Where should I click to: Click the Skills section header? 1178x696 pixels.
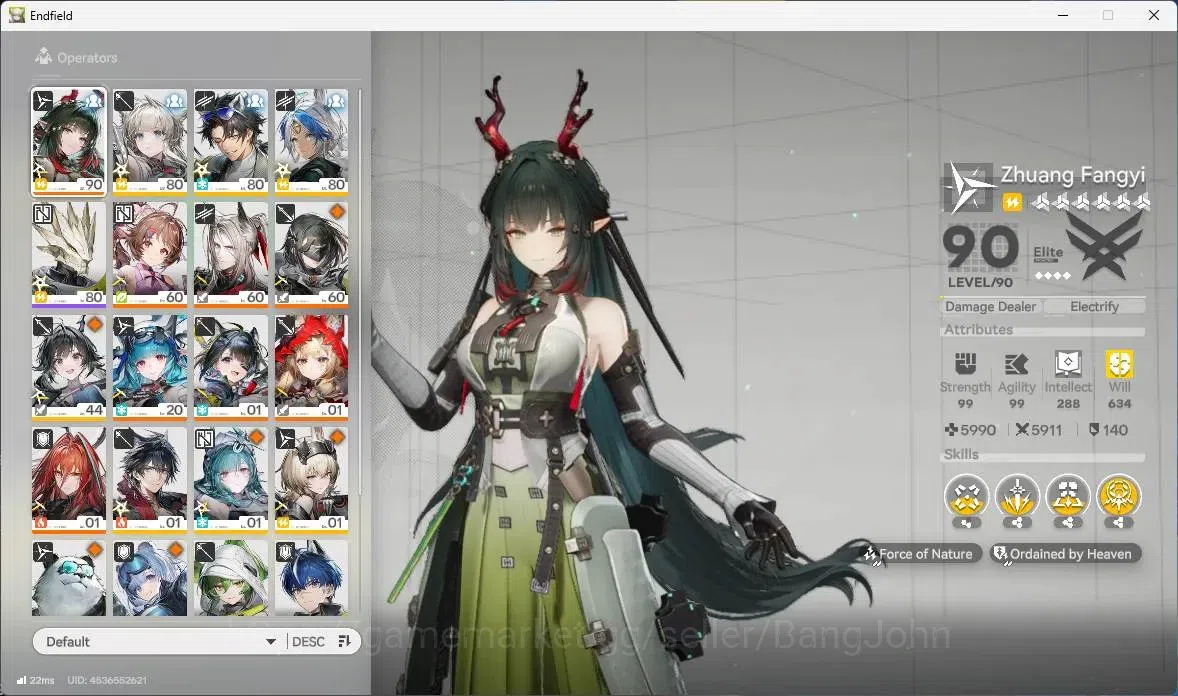point(961,454)
